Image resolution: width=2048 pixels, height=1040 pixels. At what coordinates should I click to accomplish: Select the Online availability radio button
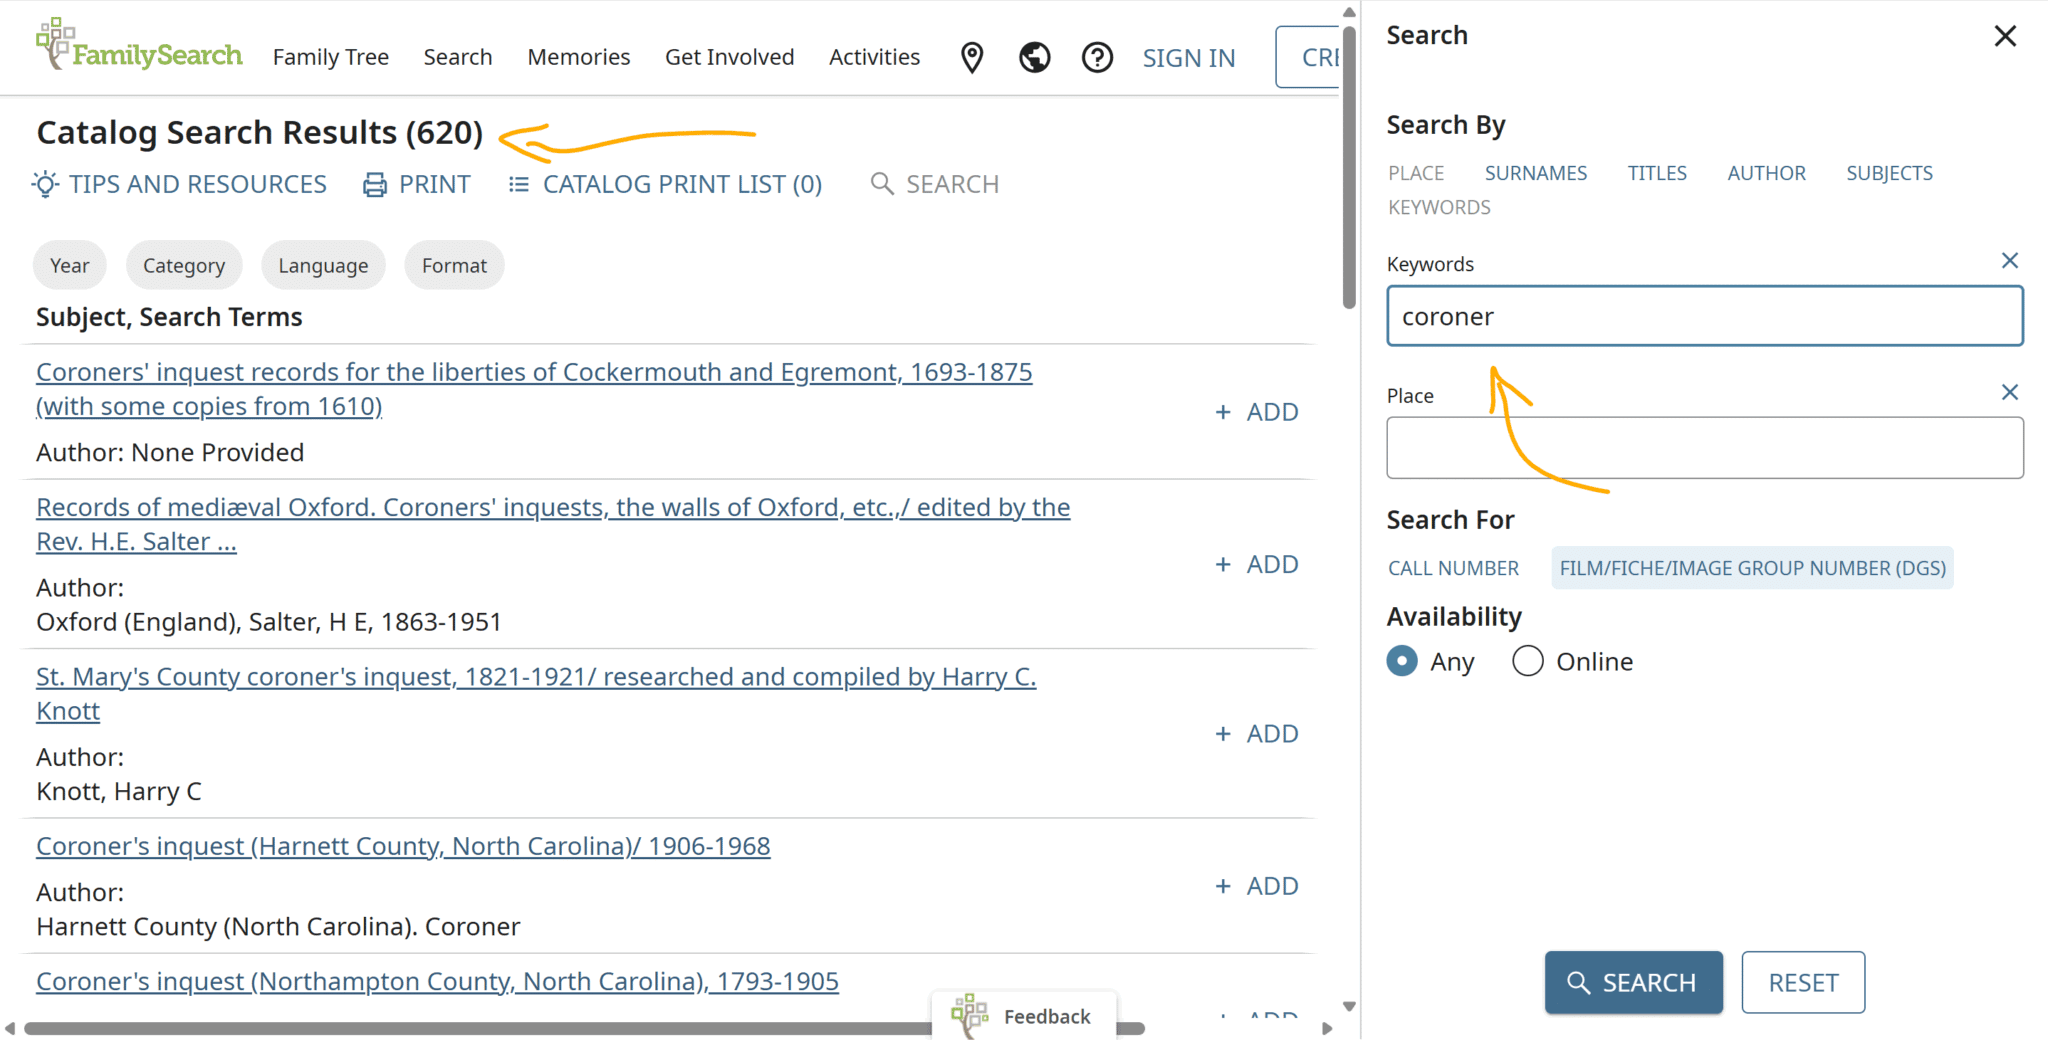tap(1527, 661)
